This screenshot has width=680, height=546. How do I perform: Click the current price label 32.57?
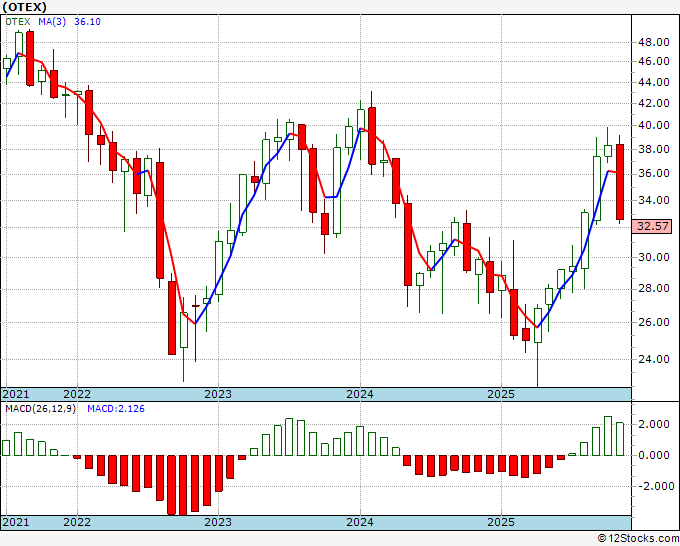tap(651, 226)
